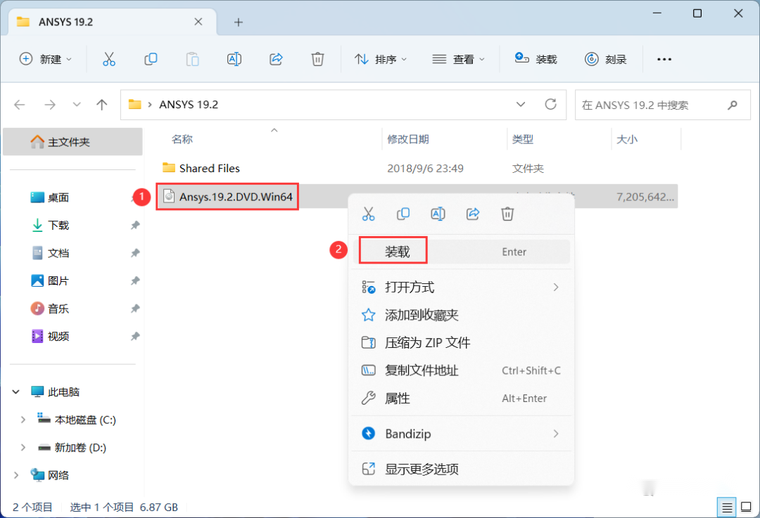The image size is (760, 518).
Task: Open the three-dot more options menu
Action: [664, 59]
